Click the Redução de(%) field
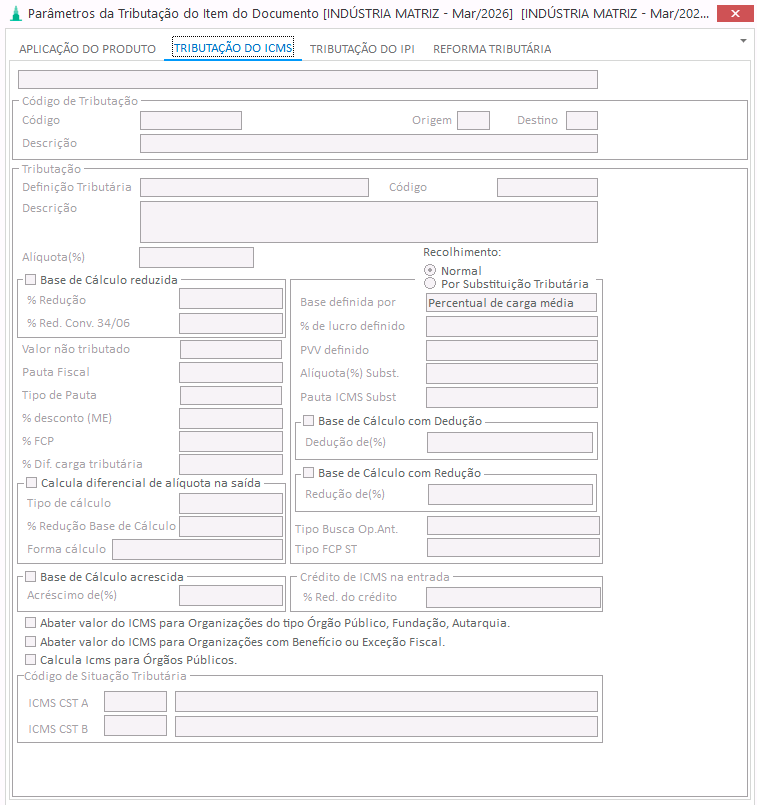757x805 pixels. (x=510, y=494)
